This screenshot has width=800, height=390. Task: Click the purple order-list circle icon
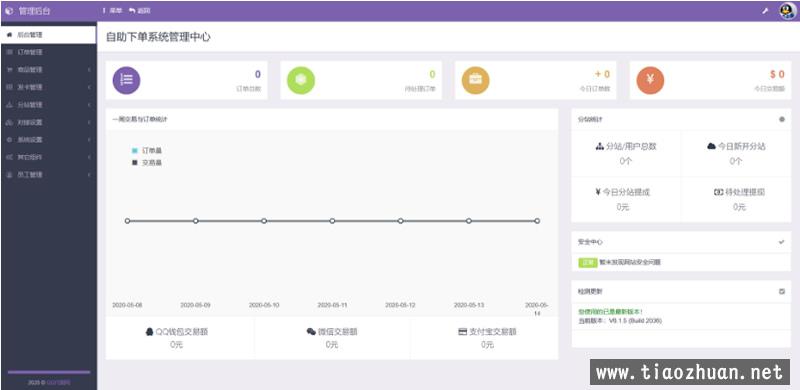click(126, 80)
